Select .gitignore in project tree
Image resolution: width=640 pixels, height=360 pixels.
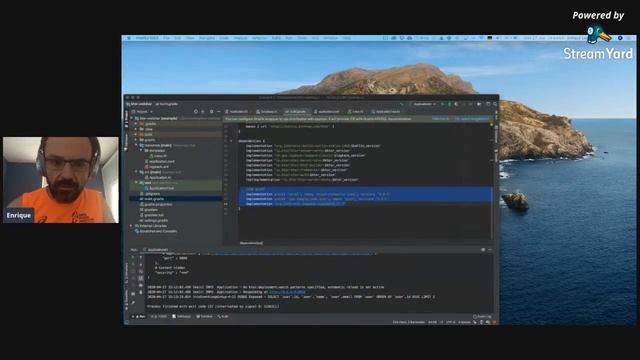pyautogui.click(x=151, y=193)
